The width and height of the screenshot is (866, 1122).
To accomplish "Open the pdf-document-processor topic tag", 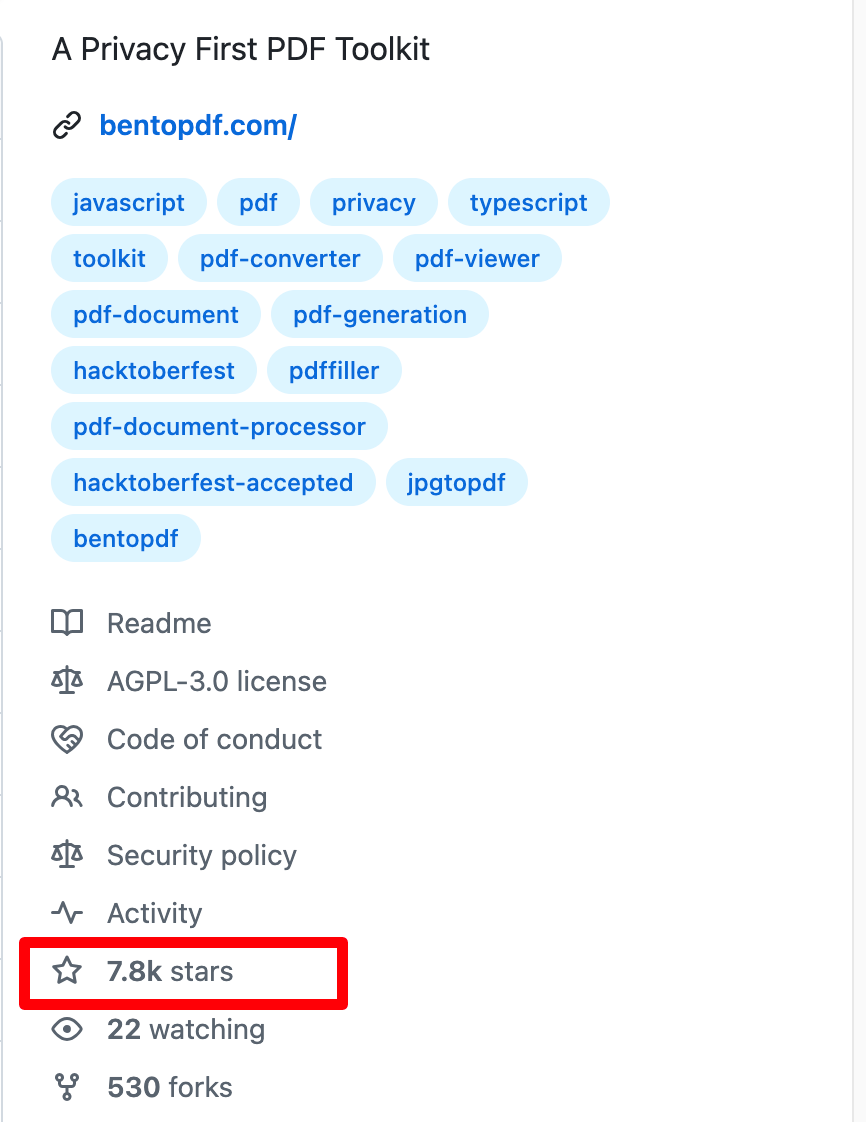I will 219,427.
